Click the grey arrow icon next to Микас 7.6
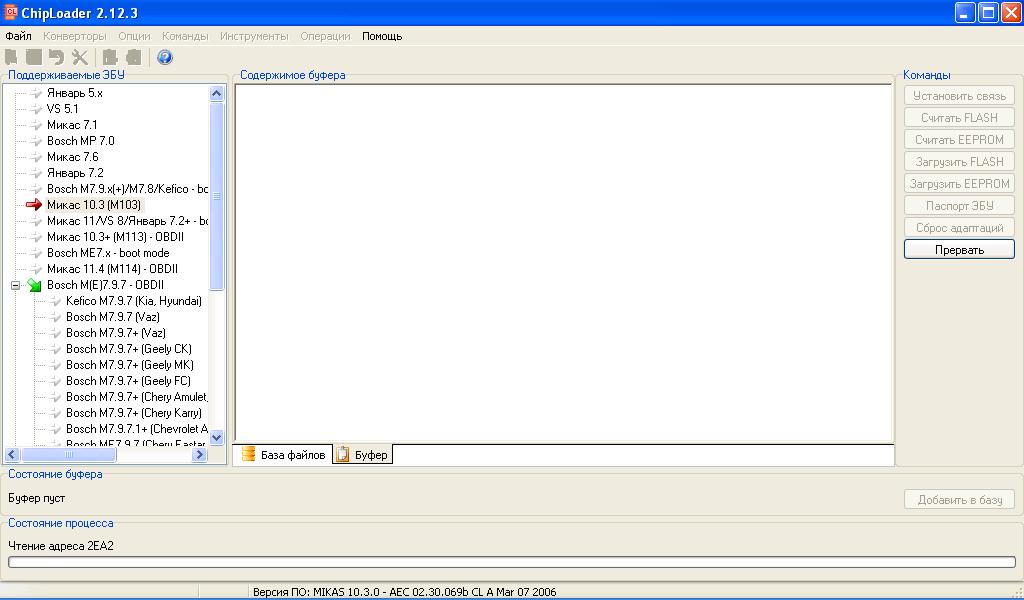This screenshot has height=600, width=1024. click(x=36, y=157)
